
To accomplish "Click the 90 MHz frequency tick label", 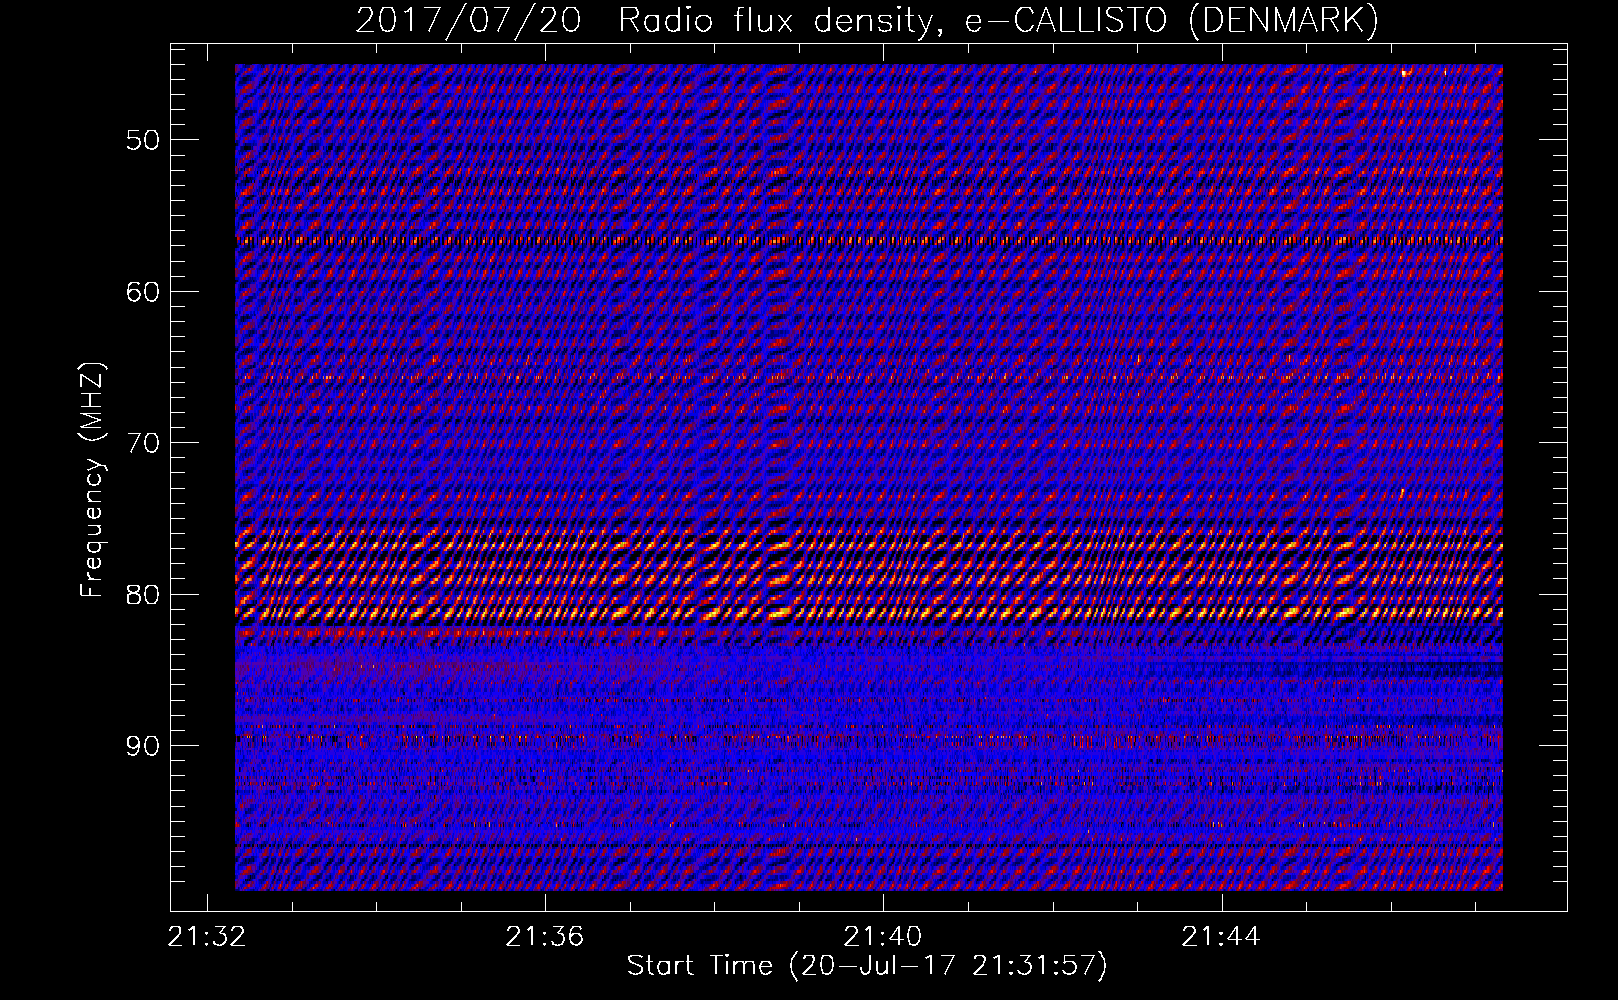I will (143, 746).
